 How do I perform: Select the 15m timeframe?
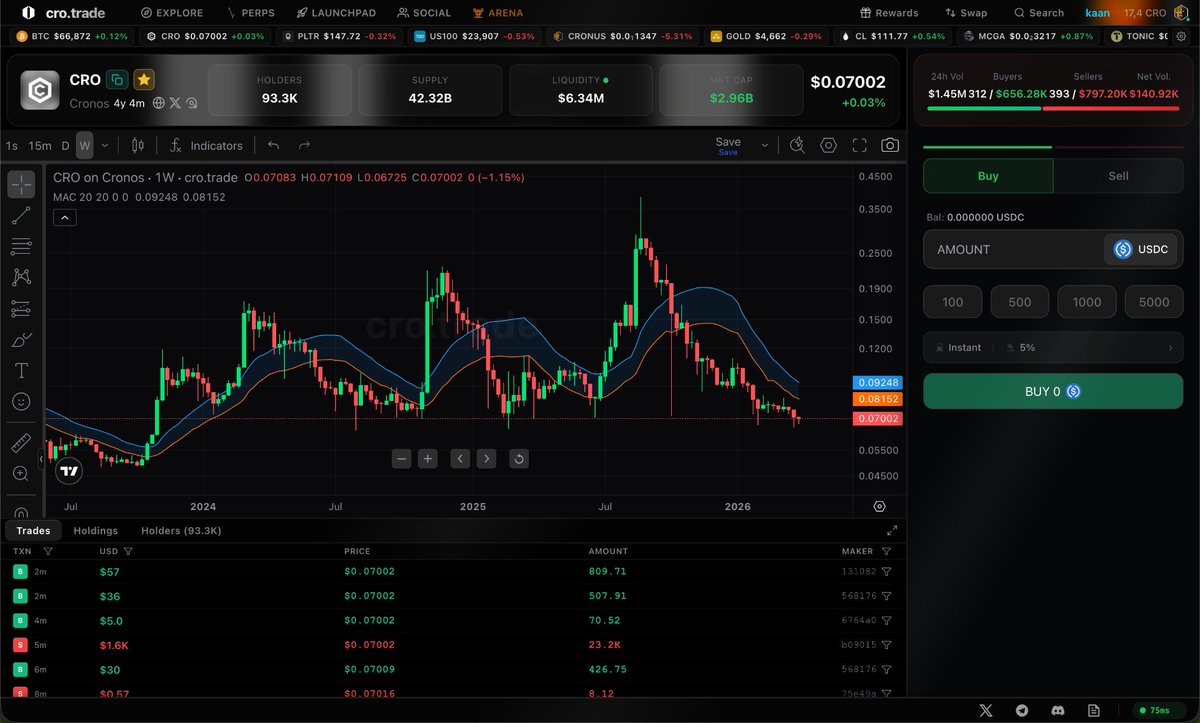[x=40, y=146]
